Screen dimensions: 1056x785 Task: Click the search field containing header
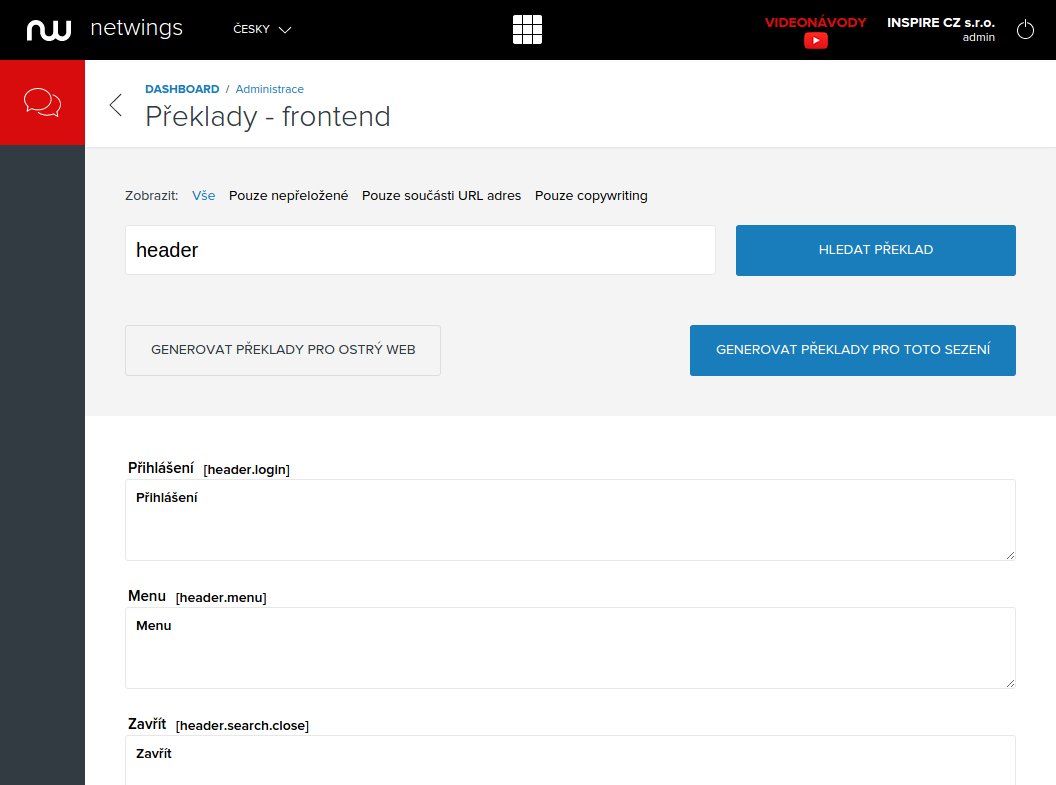(x=420, y=250)
